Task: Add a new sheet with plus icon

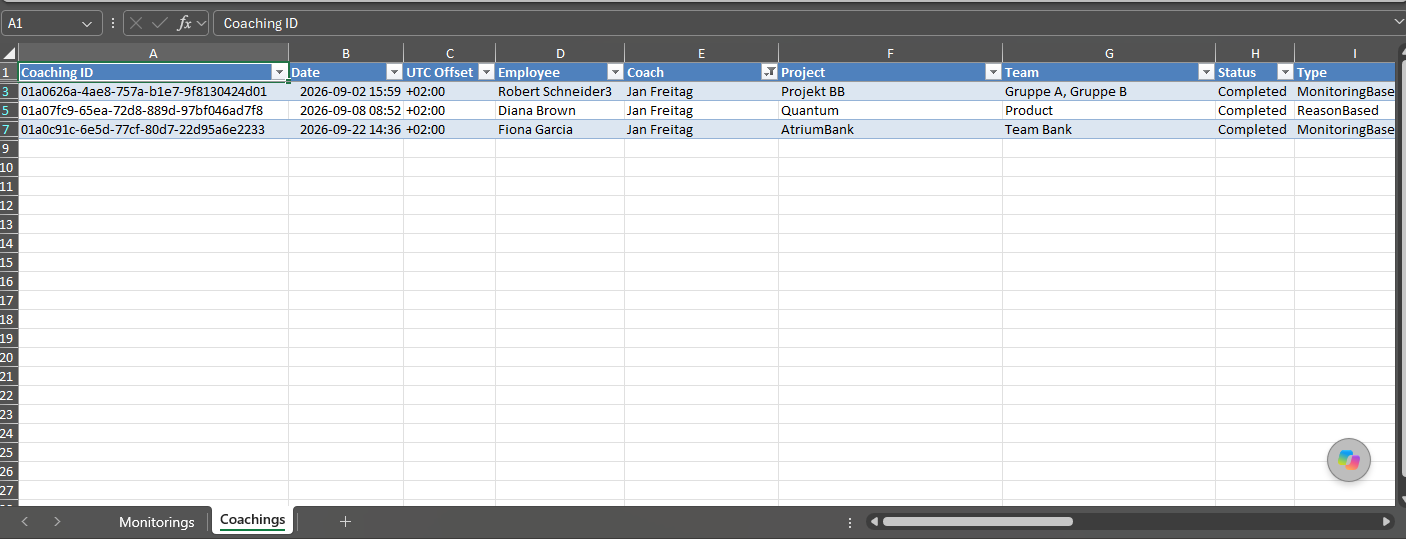Action: [x=345, y=521]
